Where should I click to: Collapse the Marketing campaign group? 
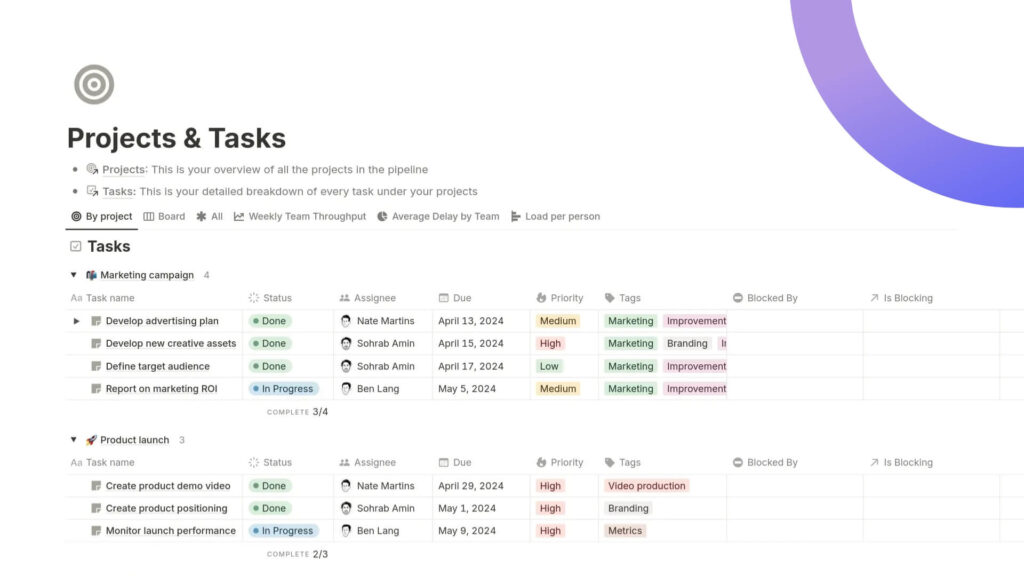(74, 275)
